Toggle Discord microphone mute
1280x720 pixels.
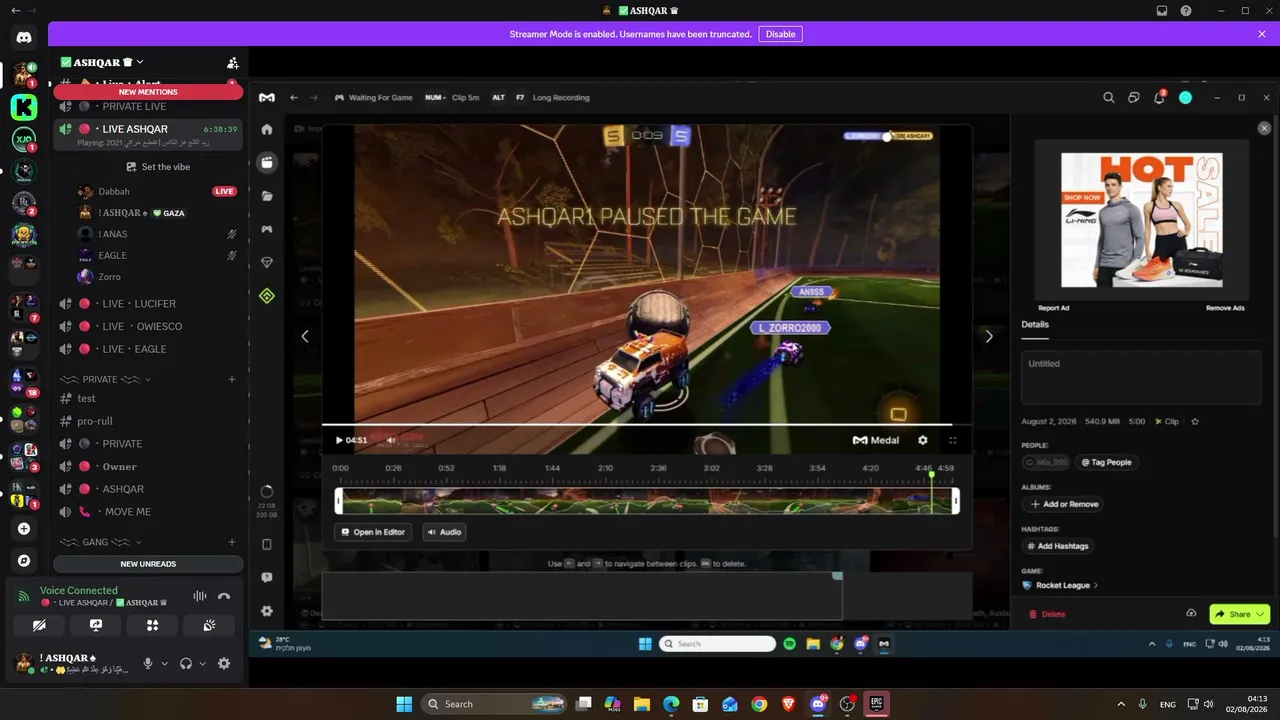[148, 663]
